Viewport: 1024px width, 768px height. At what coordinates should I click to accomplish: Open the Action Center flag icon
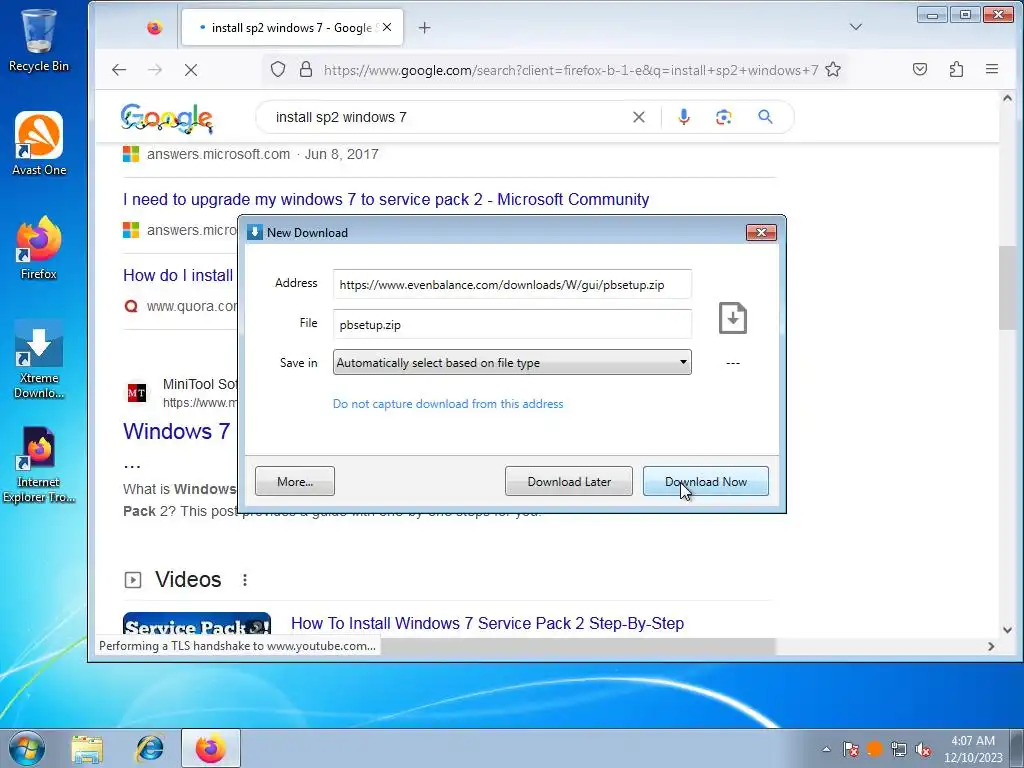point(851,749)
